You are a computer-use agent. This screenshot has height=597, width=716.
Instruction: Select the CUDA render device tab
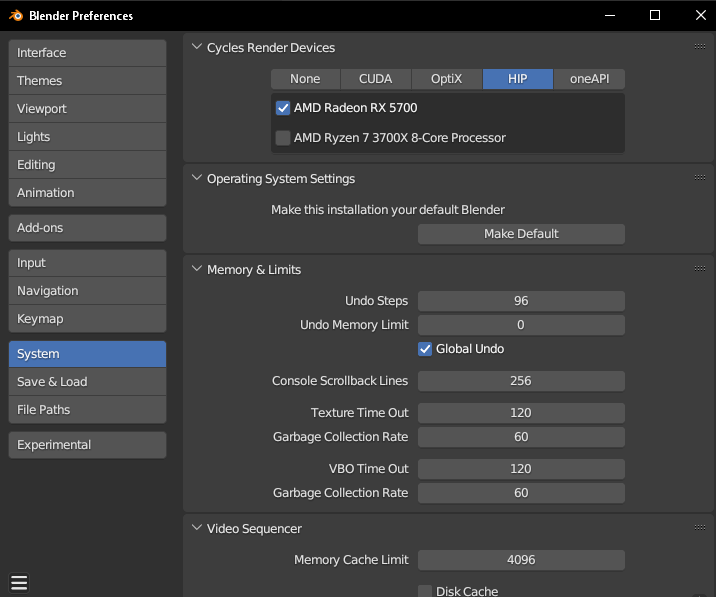click(x=376, y=79)
